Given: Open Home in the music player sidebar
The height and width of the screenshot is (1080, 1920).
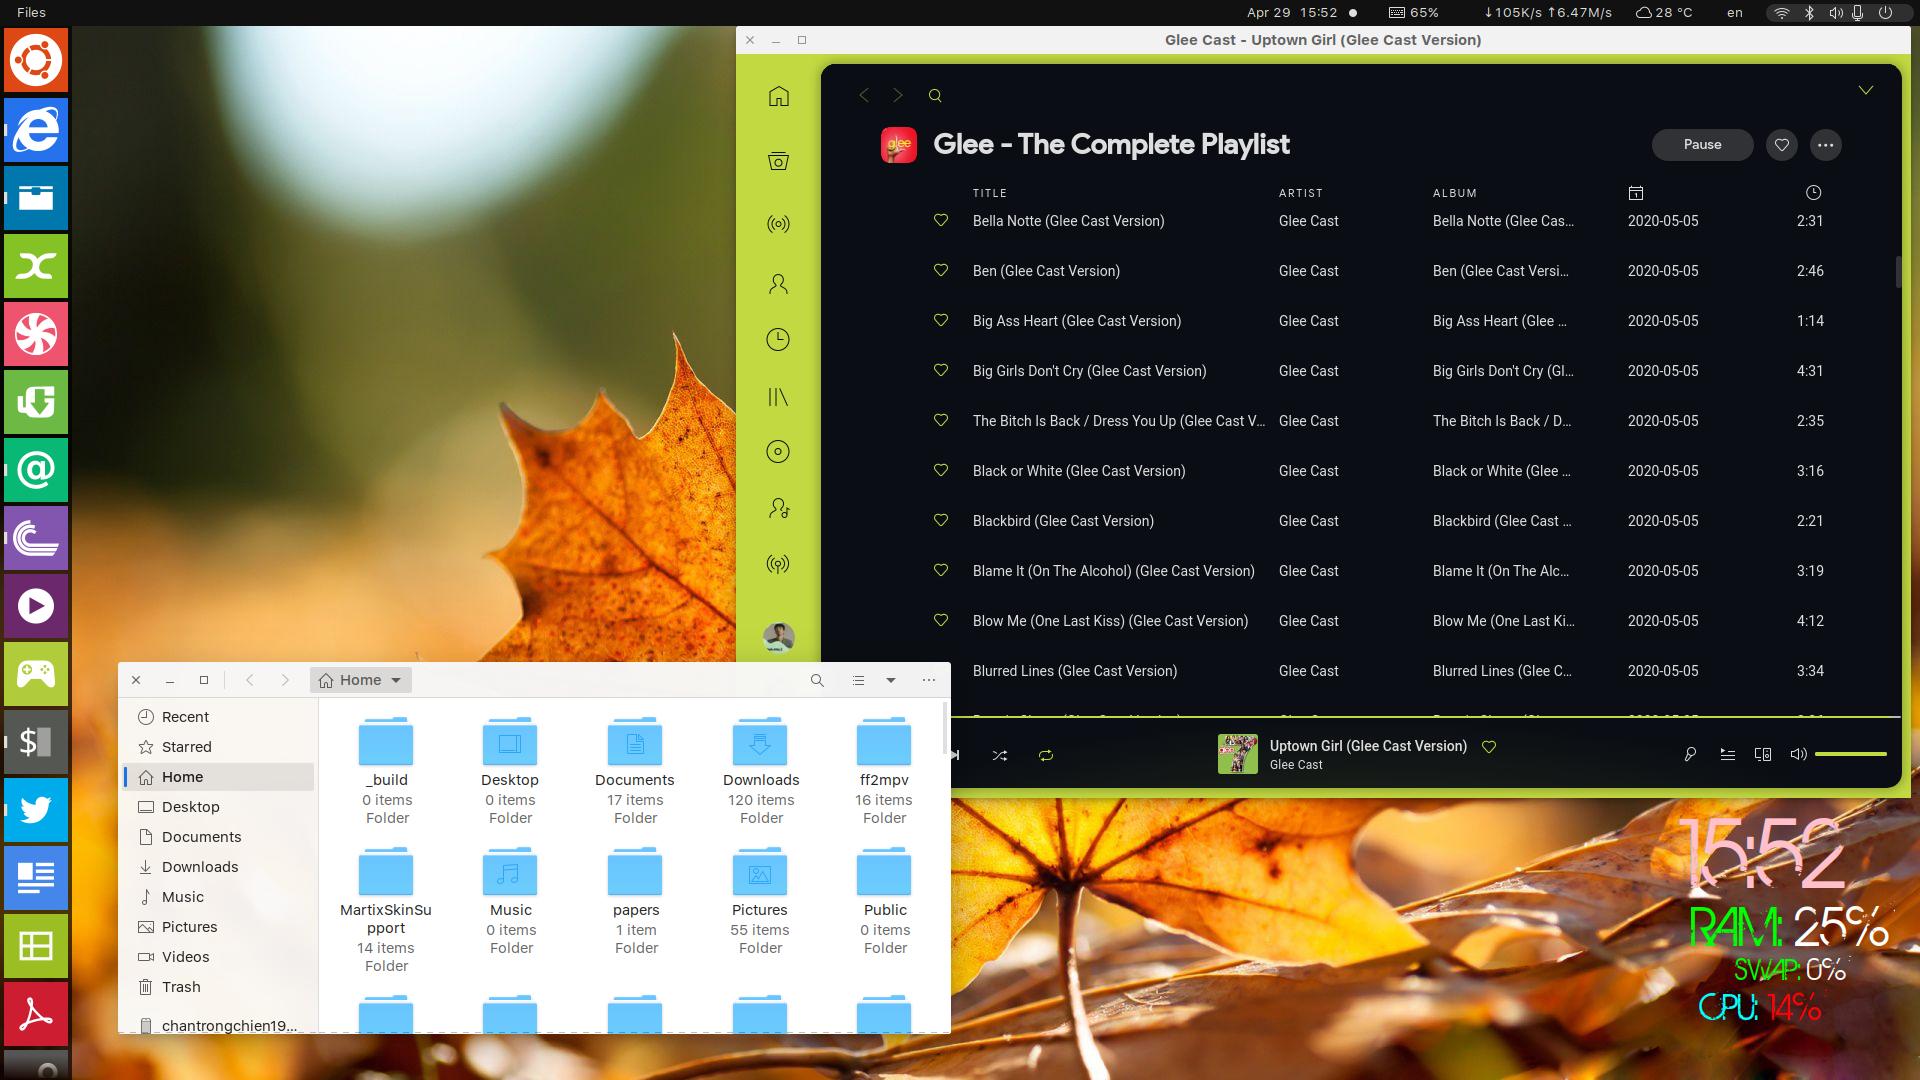Looking at the screenshot, I should click(778, 96).
